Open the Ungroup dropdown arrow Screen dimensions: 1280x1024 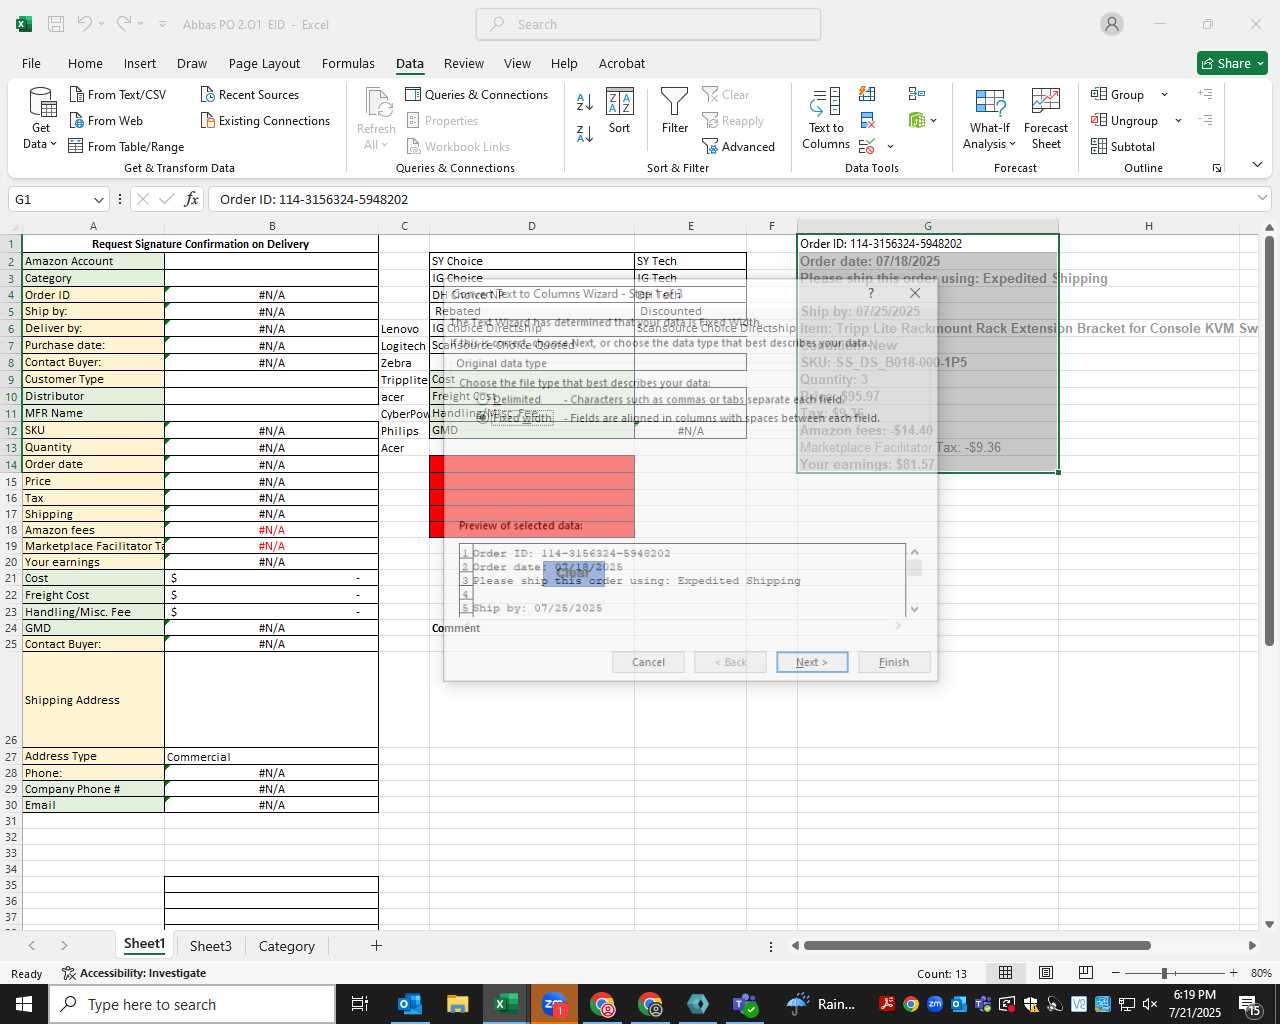[x=1178, y=120]
